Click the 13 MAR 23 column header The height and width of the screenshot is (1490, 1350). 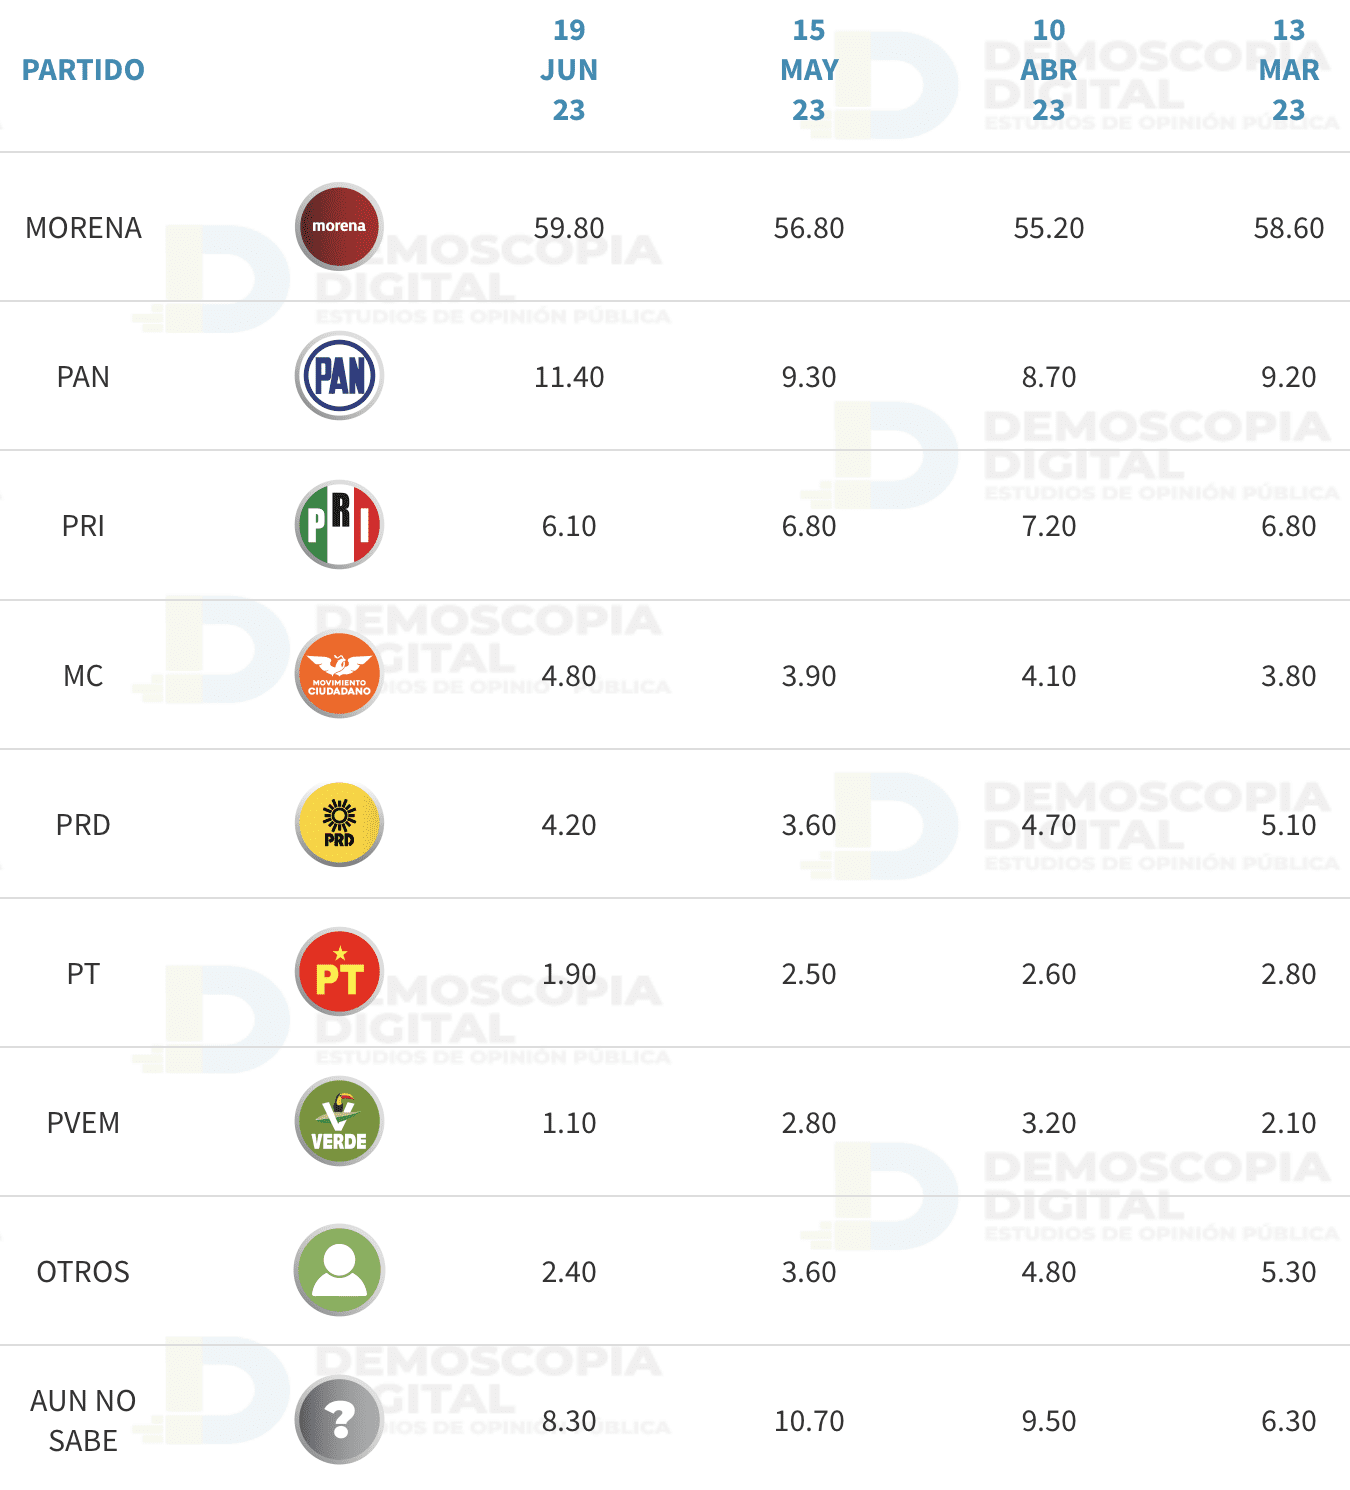point(1289,70)
